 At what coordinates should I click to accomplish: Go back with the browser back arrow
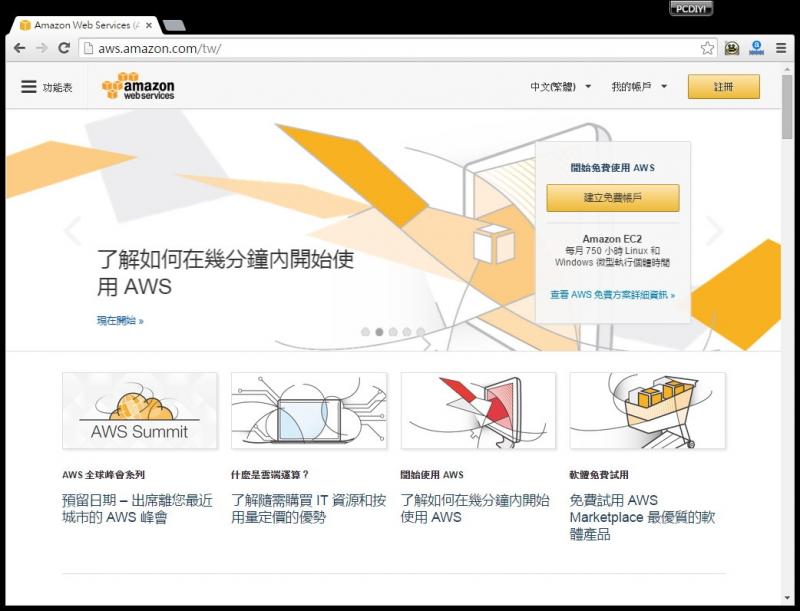point(19,48)
